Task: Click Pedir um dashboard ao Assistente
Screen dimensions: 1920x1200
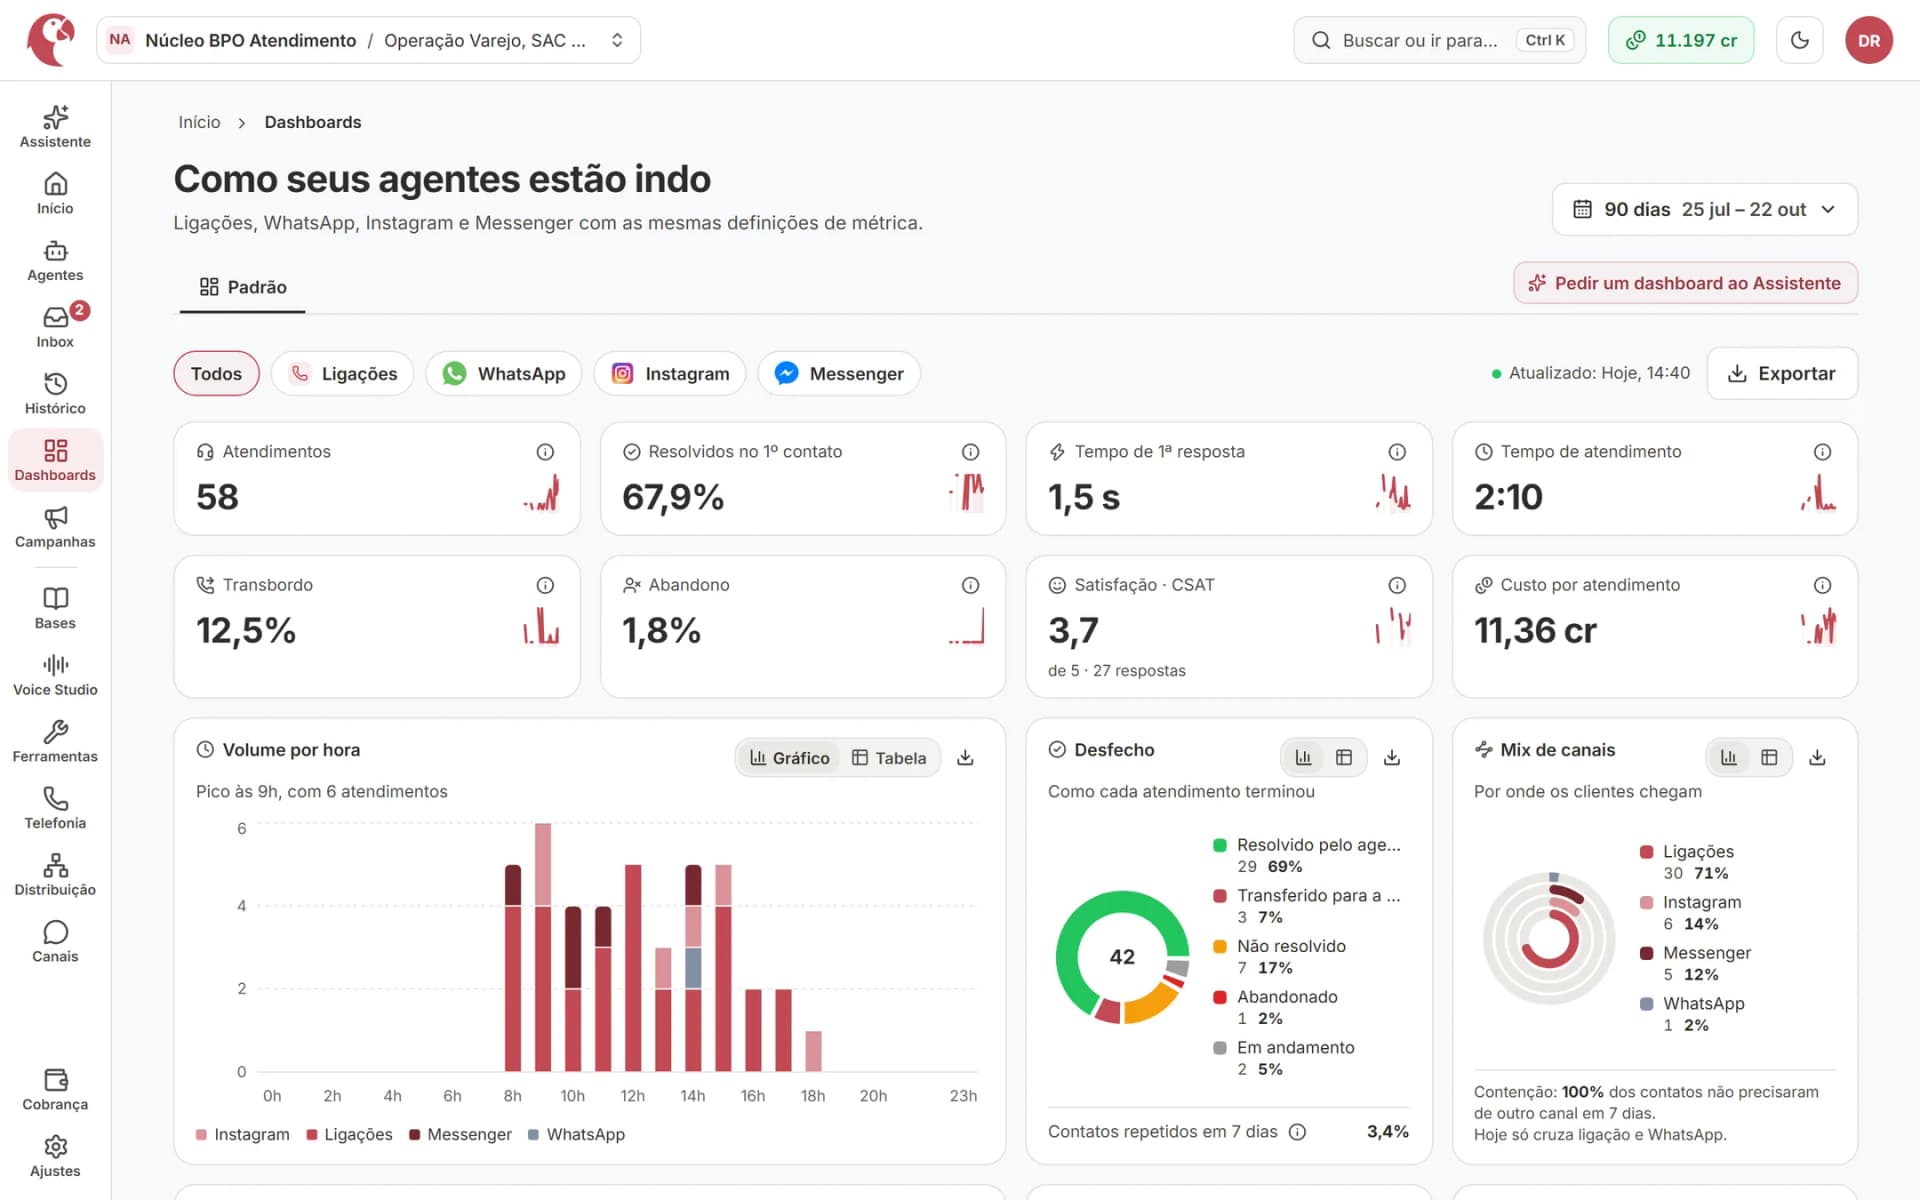Action: click(x=1686, y=283)
